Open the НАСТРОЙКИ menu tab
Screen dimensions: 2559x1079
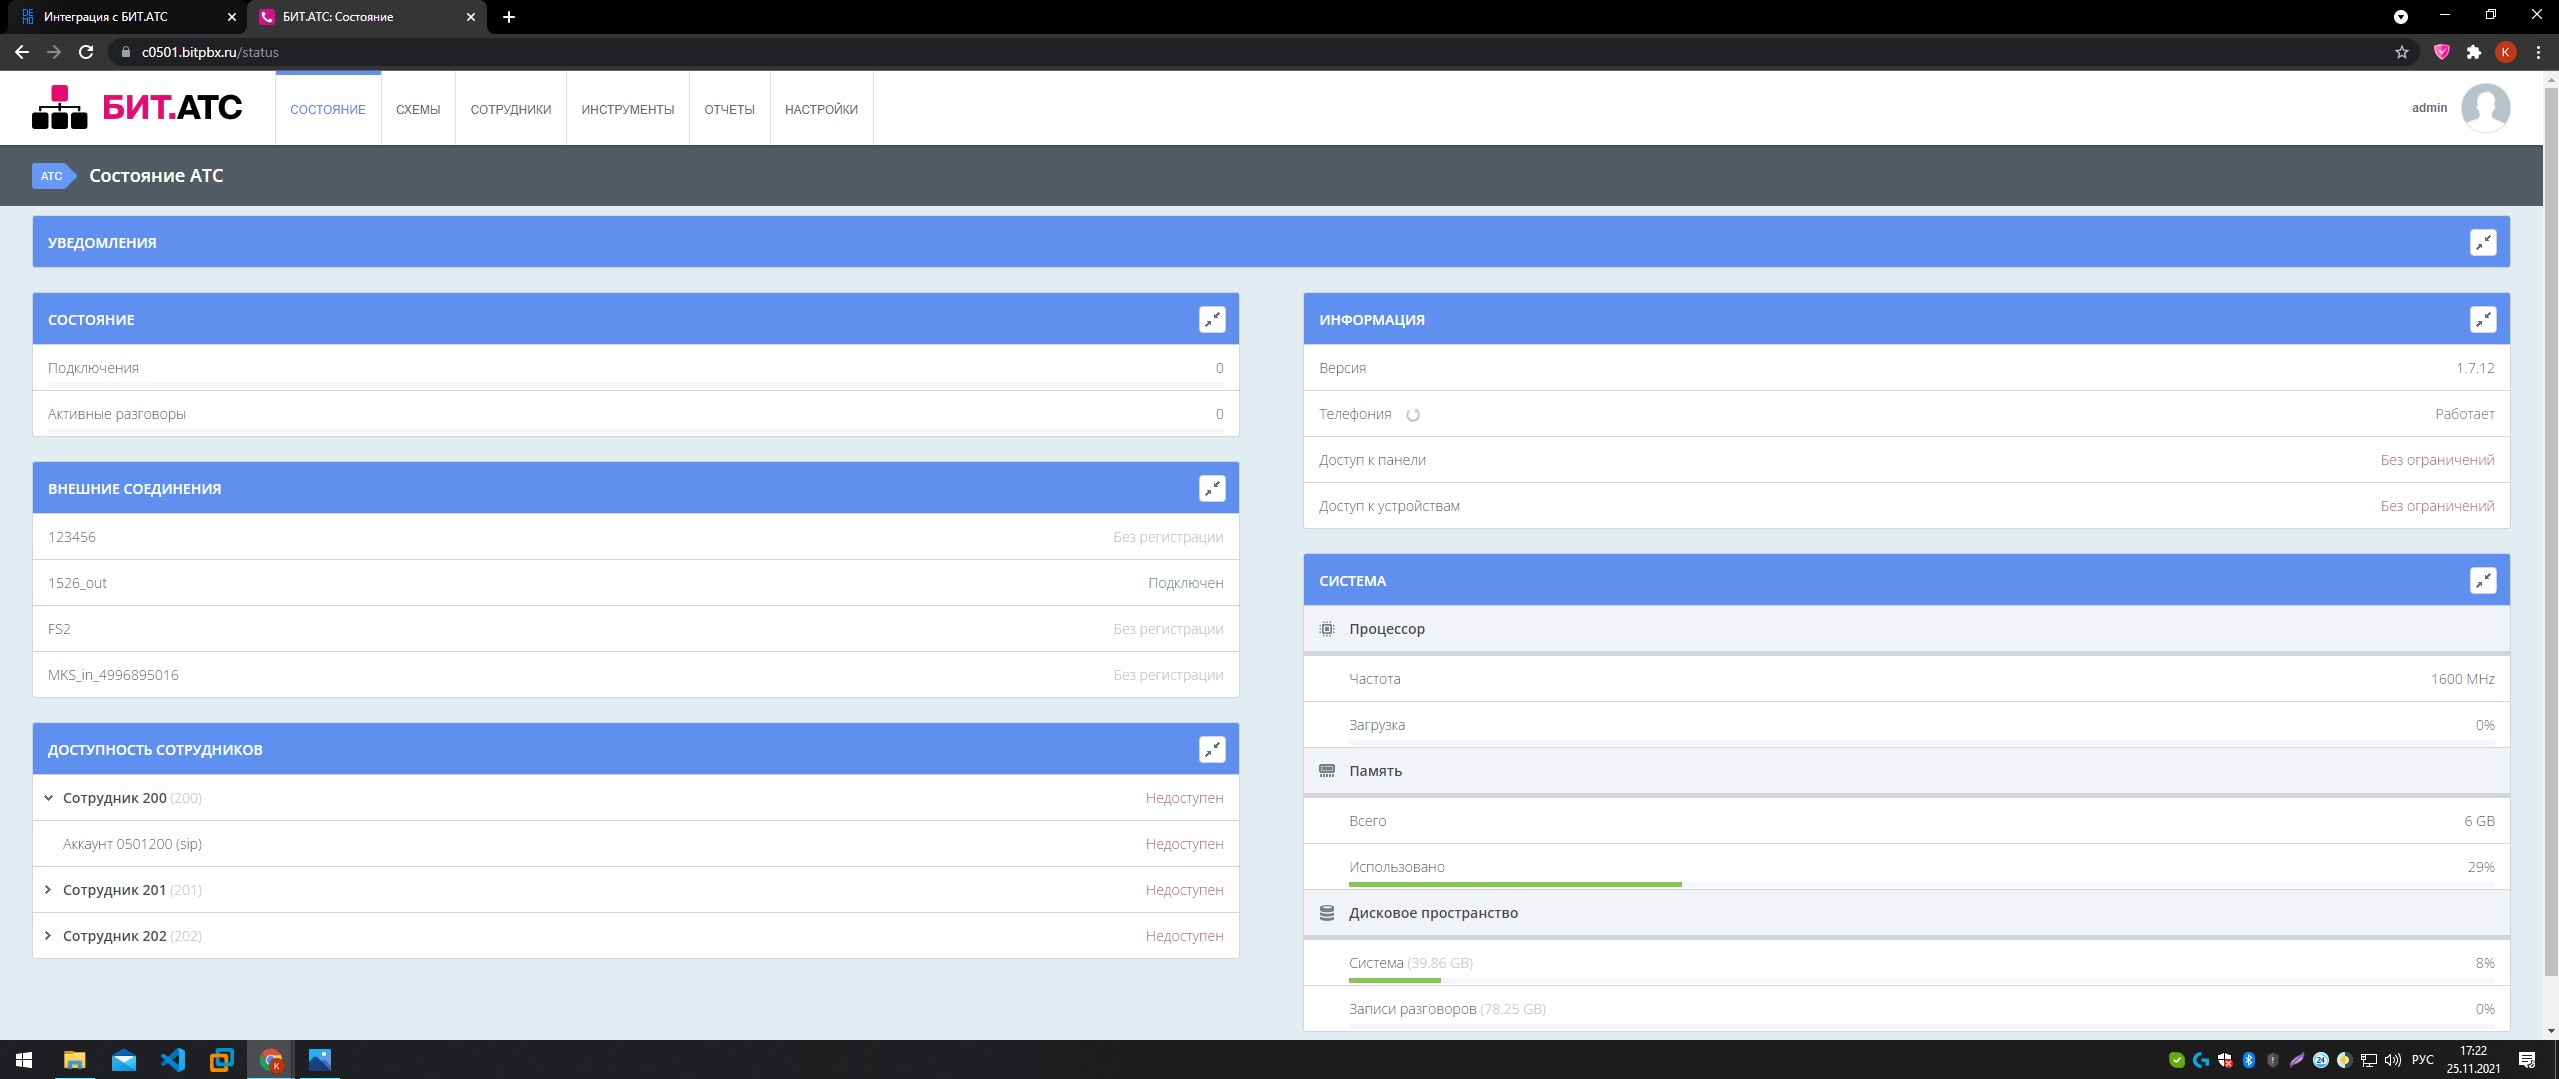[x=822, y=109]
